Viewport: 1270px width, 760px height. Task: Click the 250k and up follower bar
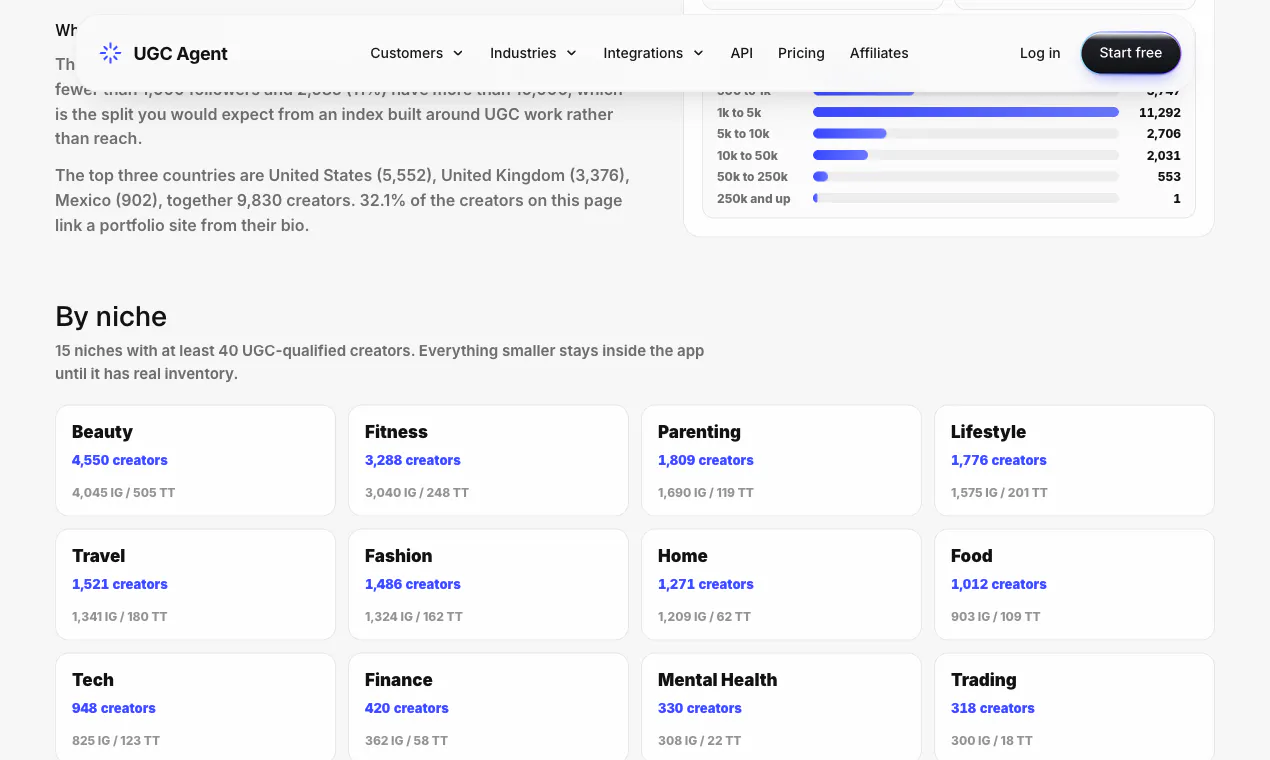[966, 198]
